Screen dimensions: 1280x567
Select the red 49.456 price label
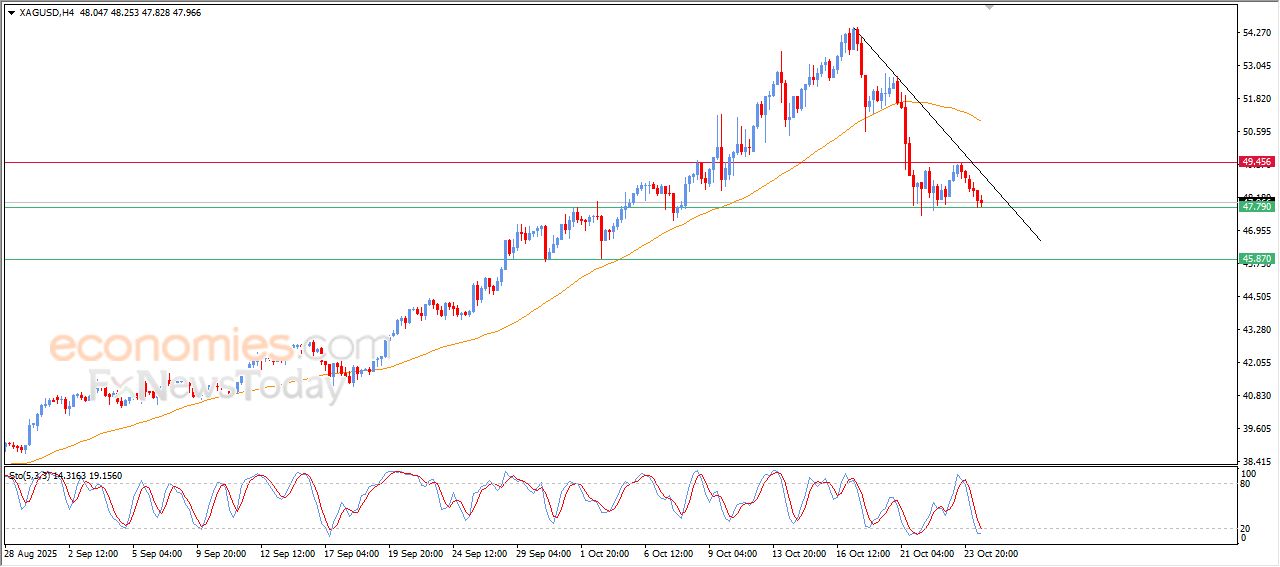[x=1256, y=161]
